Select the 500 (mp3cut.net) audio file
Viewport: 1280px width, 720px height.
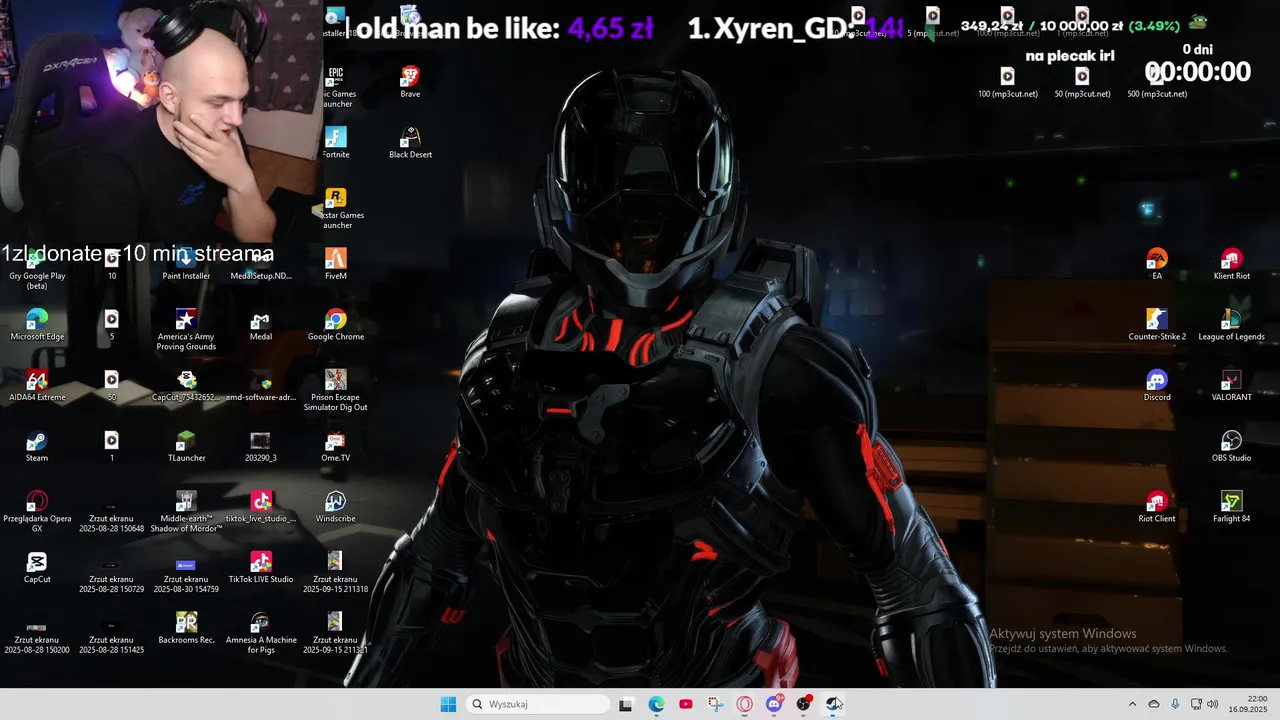coord(1157,82)
